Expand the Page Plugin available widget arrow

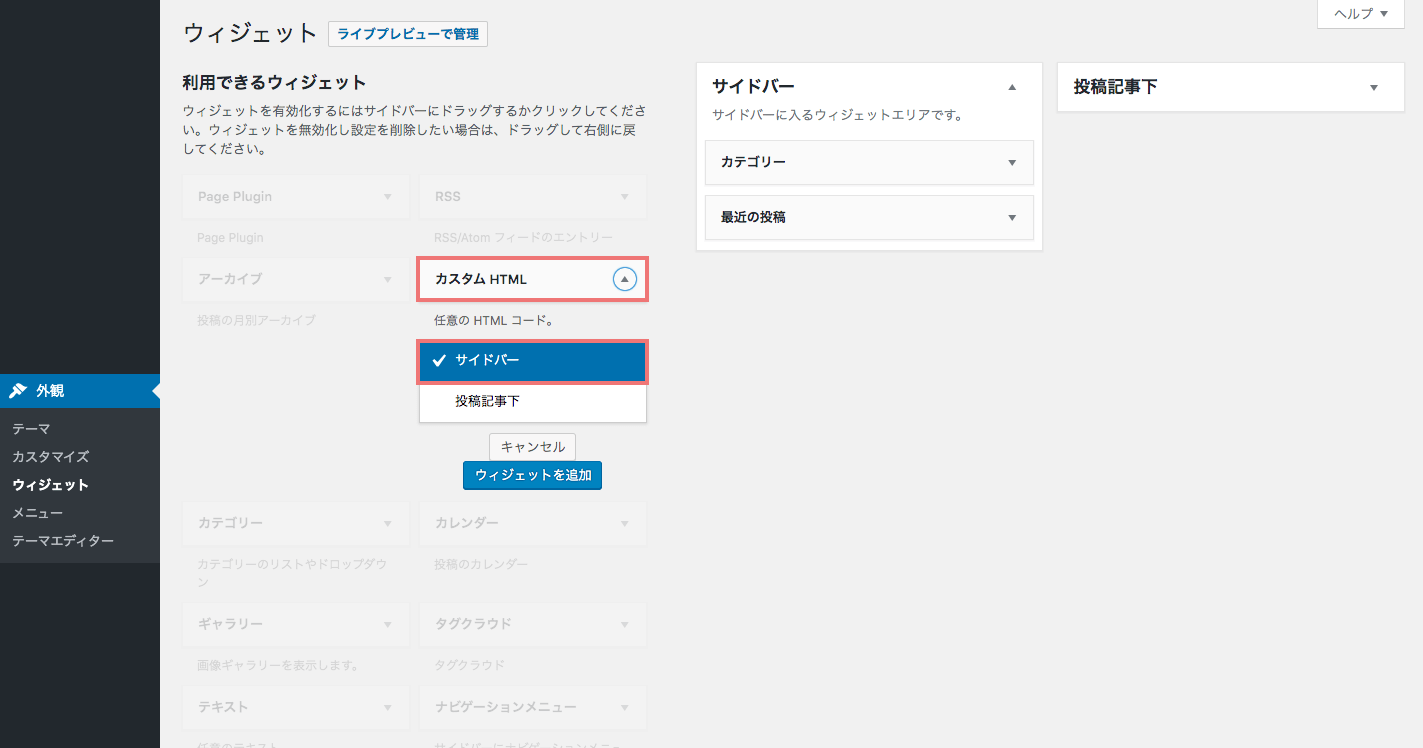pyautogui.click(x=388, y=197)
